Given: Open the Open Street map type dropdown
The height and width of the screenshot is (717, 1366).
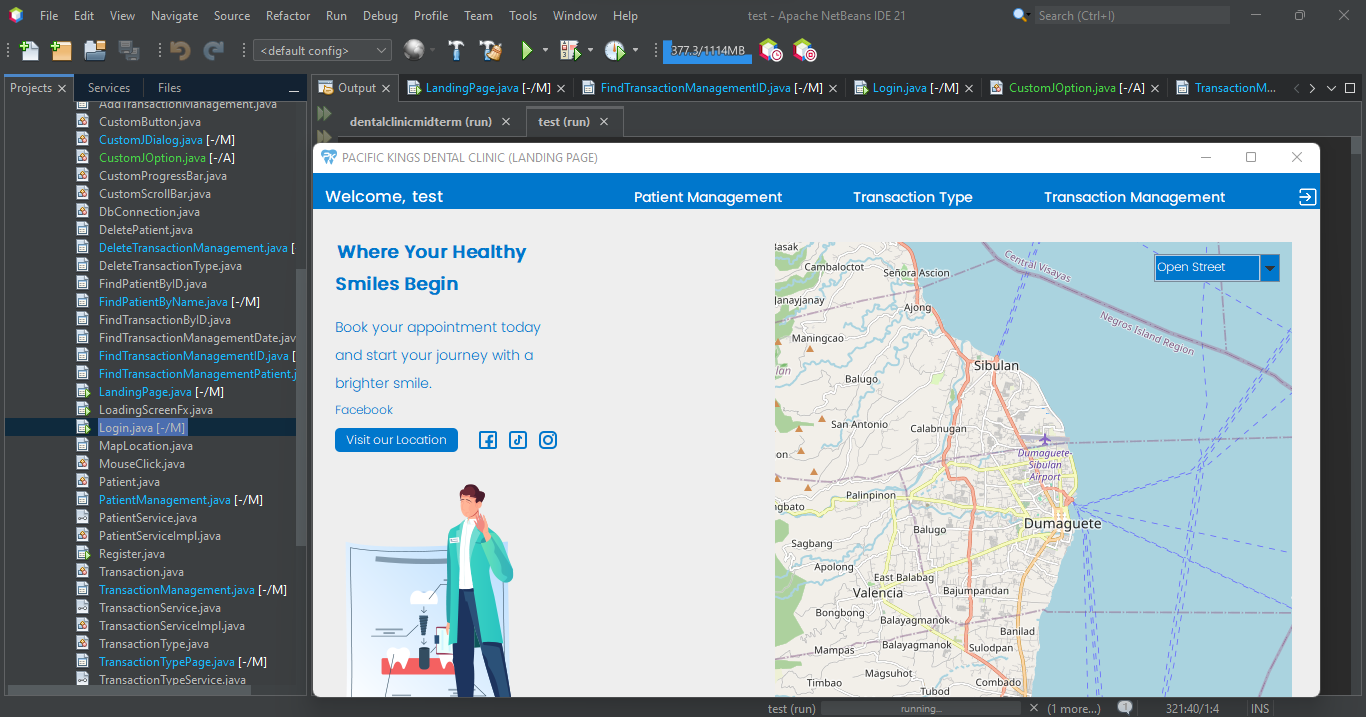Looking at the screenshot, I should 1269,267.
